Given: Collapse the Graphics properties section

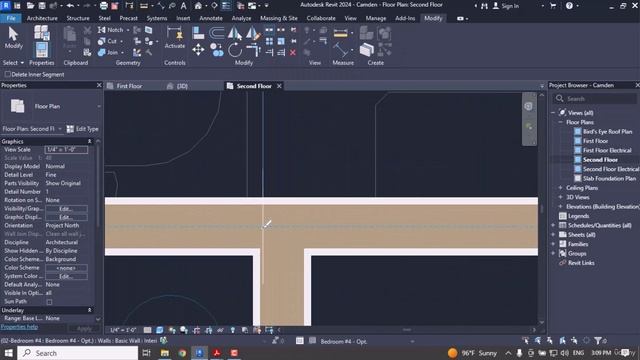Looking at the screenshot, I should [x=89, y=141].
